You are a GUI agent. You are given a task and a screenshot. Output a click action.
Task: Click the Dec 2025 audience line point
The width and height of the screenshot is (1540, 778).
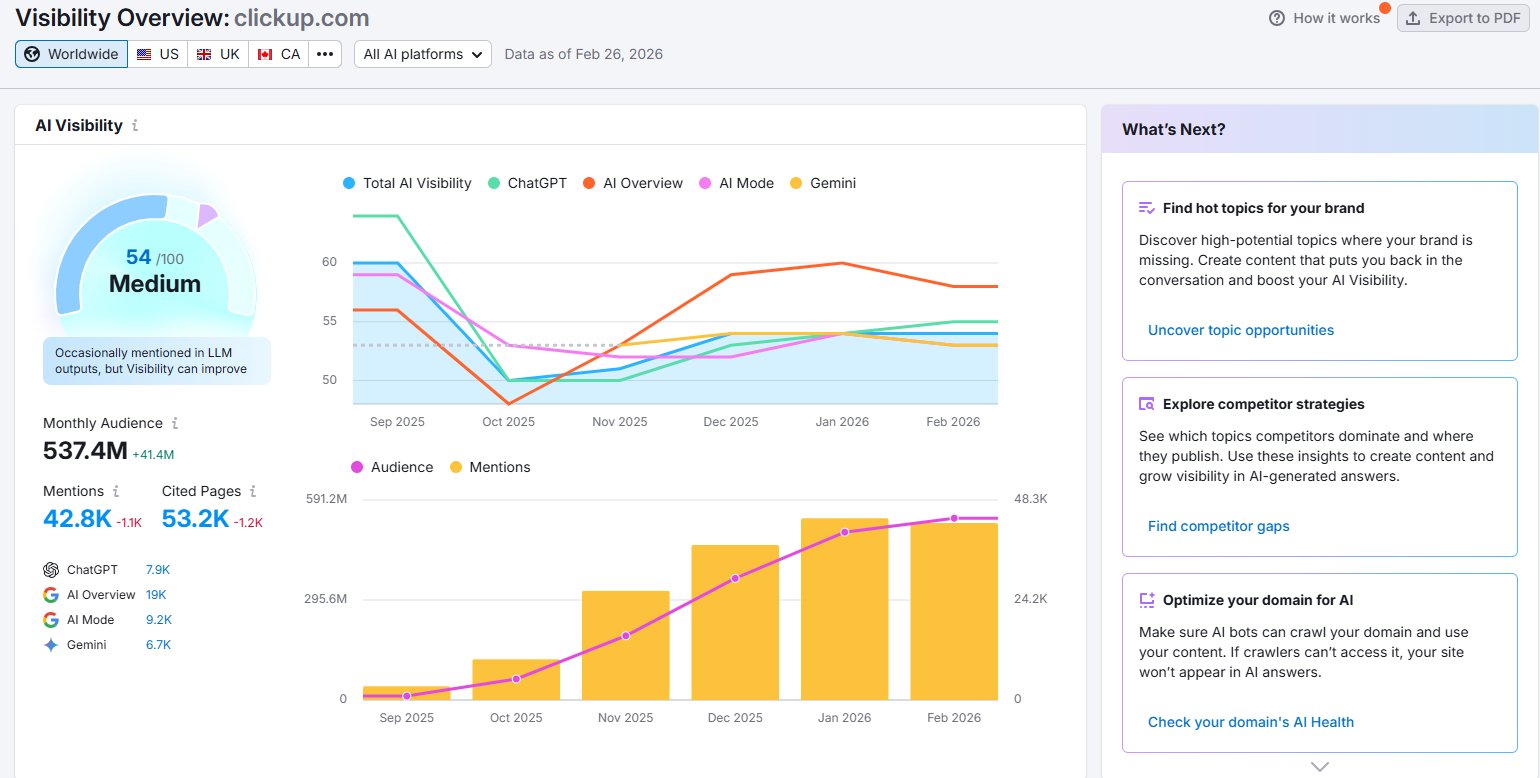[x=735, y=578]
